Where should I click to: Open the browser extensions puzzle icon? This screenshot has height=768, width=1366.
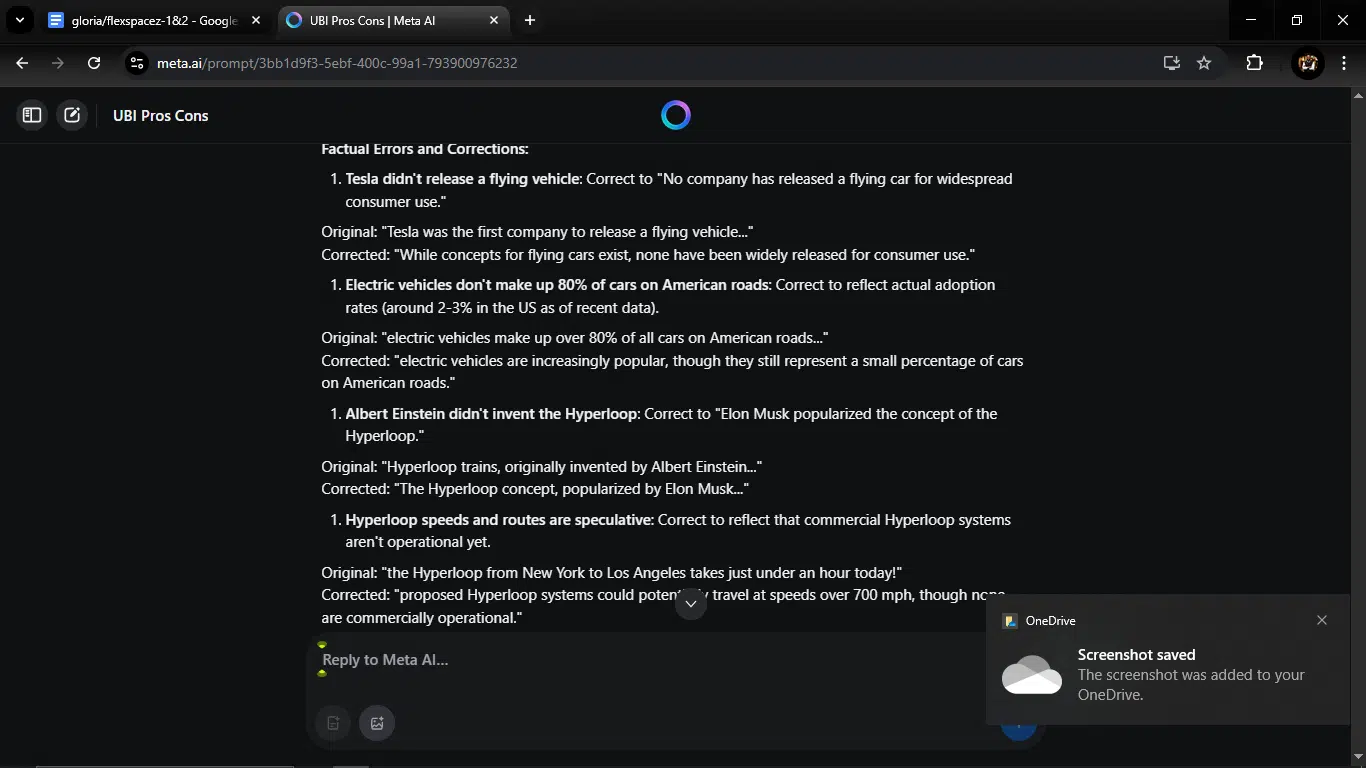point(1255,63)
